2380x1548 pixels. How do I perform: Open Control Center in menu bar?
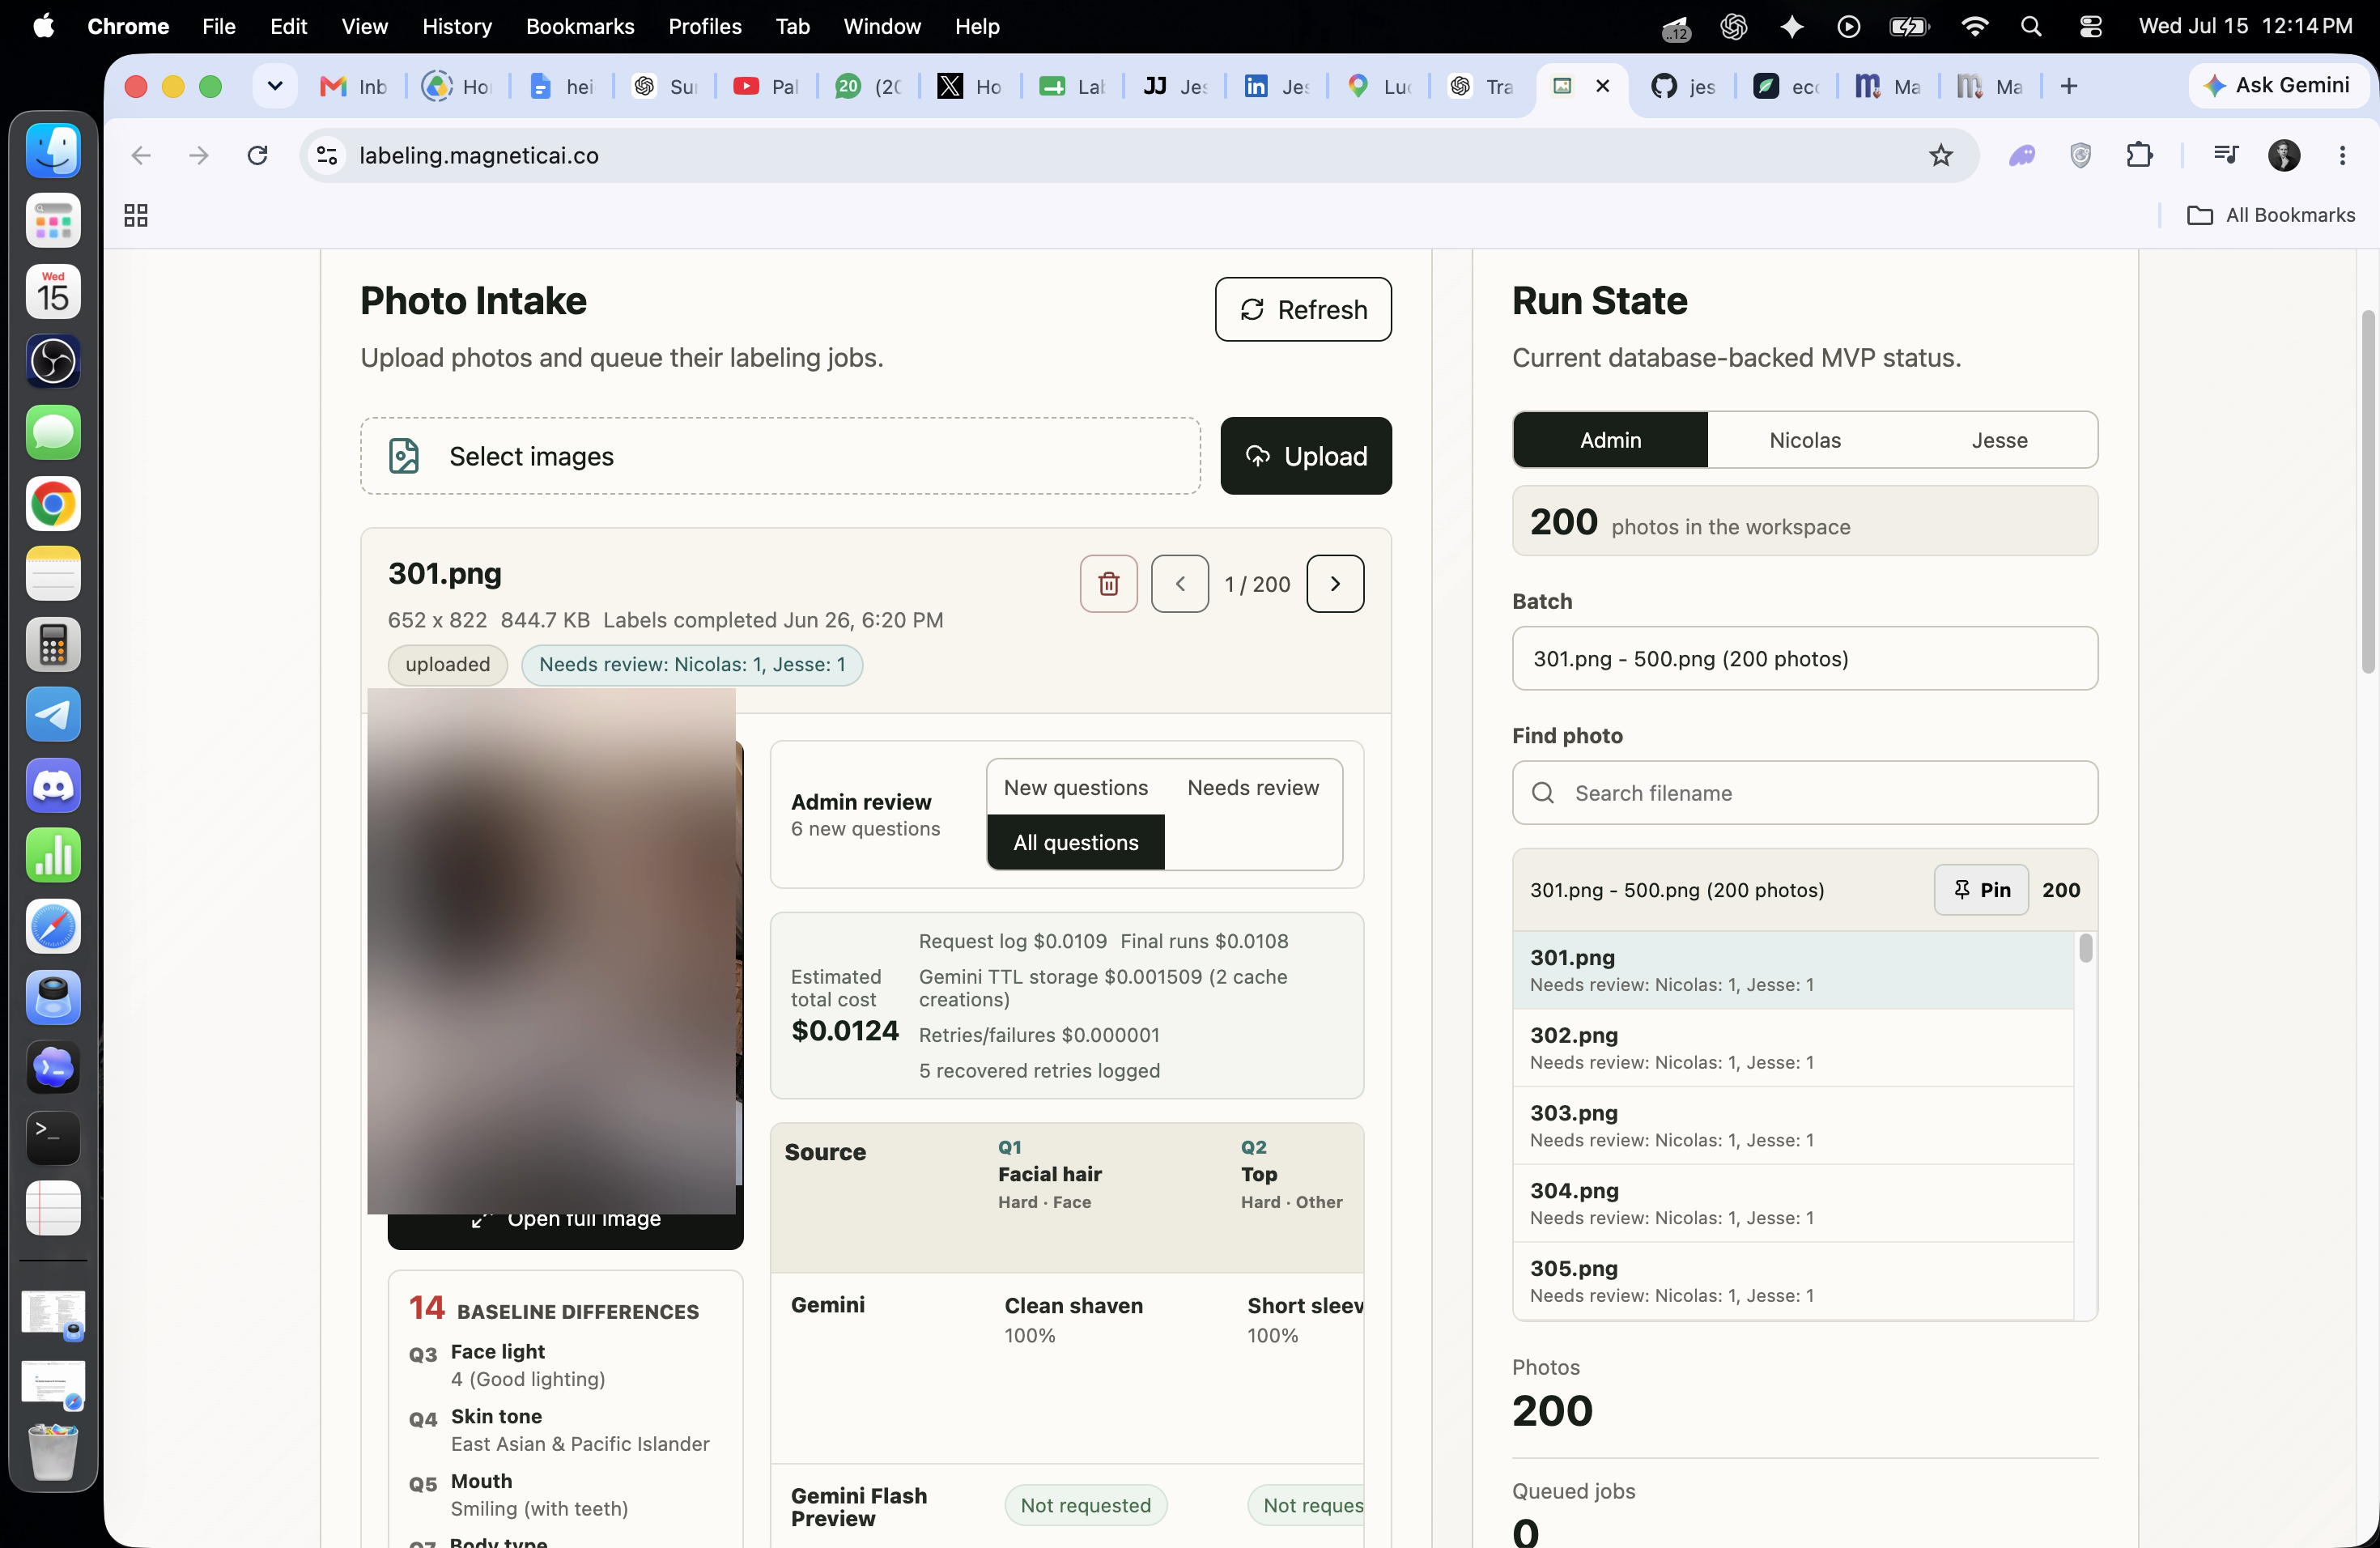coord(2090,27)
